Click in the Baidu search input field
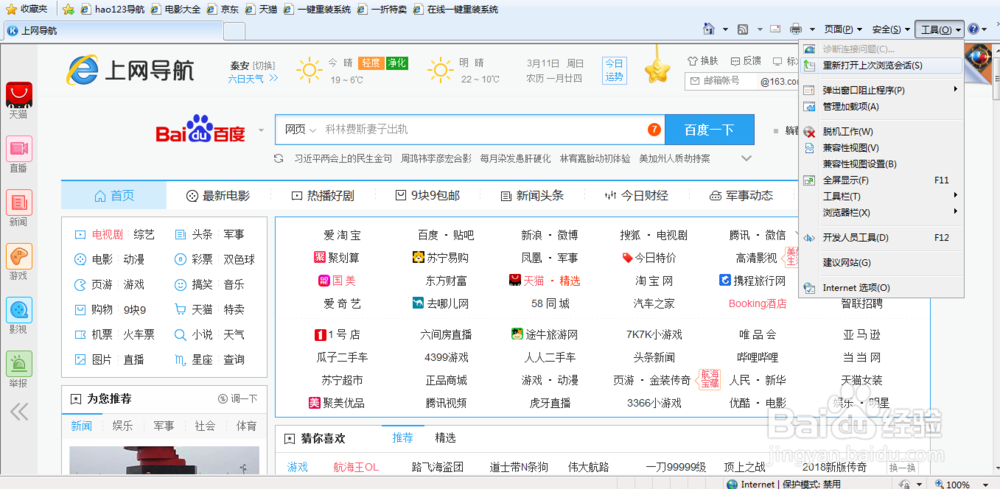Screen dimensions: 1000x489 482,130
